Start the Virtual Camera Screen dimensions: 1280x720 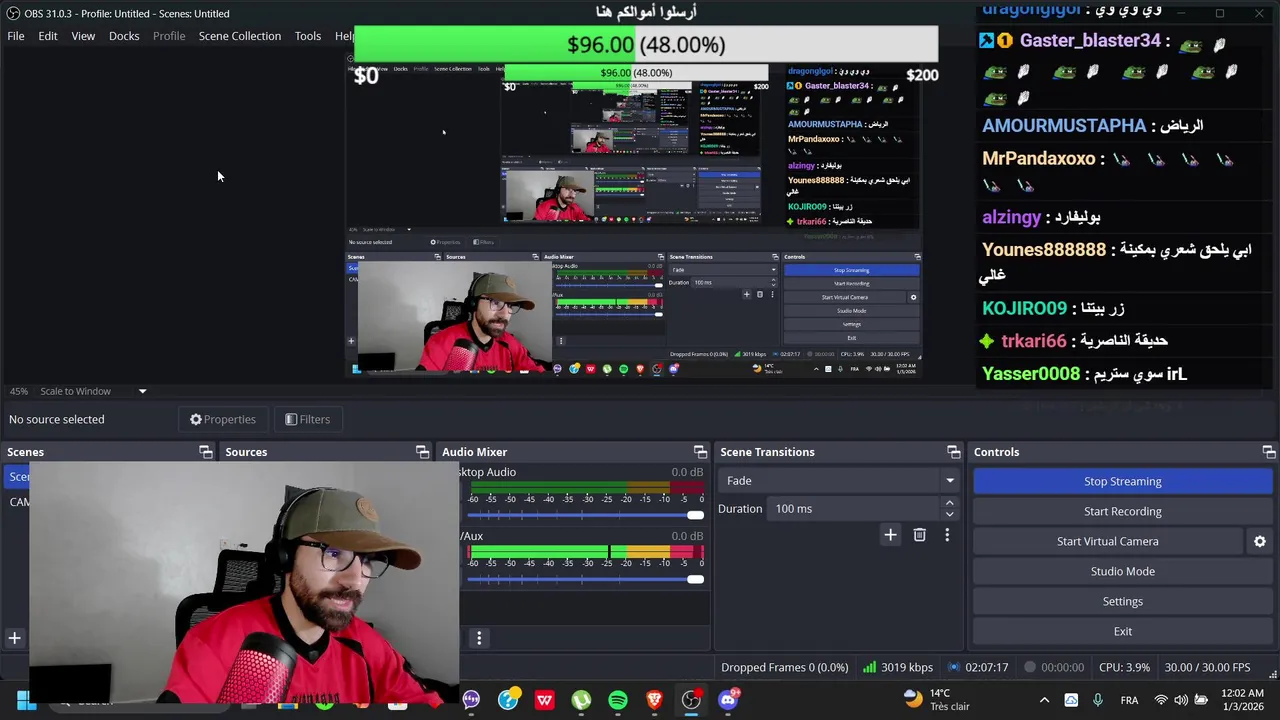(x=1108, y=541)
